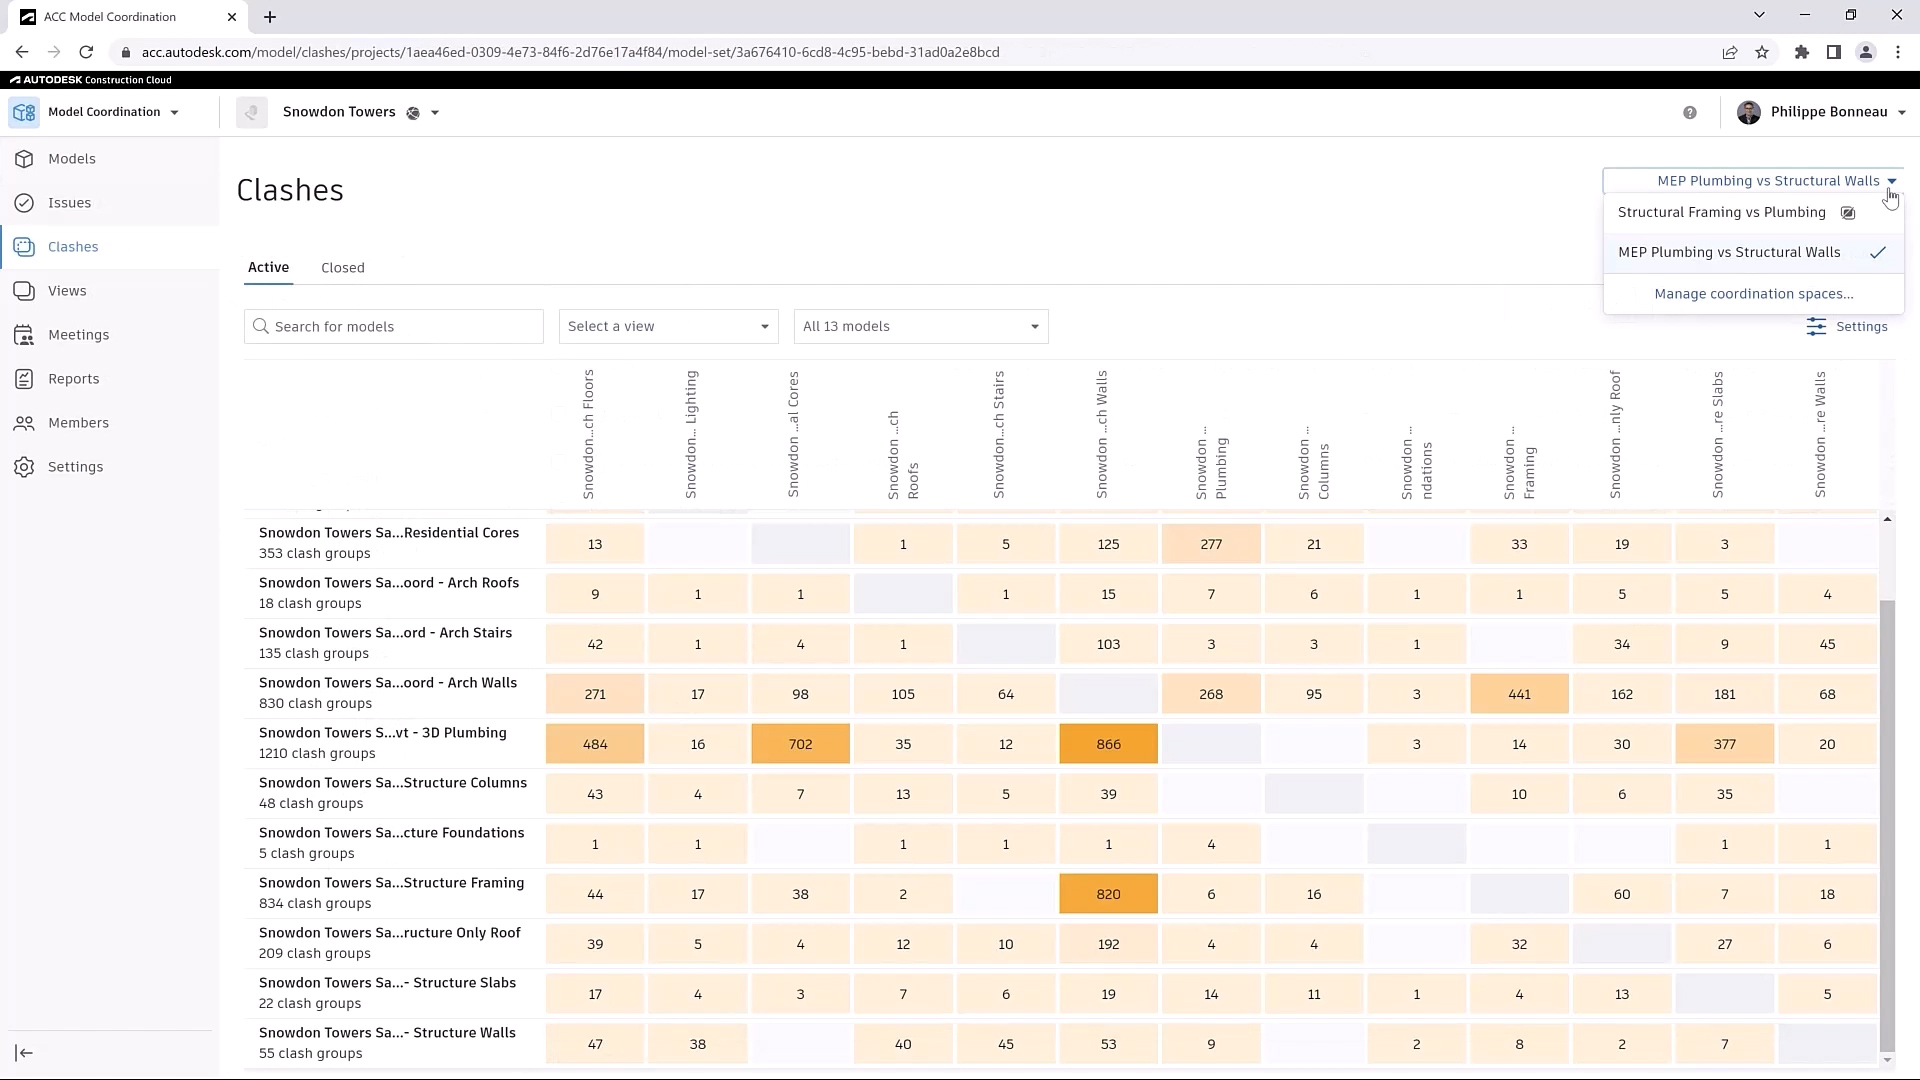Screen dimensions: 1920x1080
Task: Switch to the Active tab
Action: click(268, 267)
